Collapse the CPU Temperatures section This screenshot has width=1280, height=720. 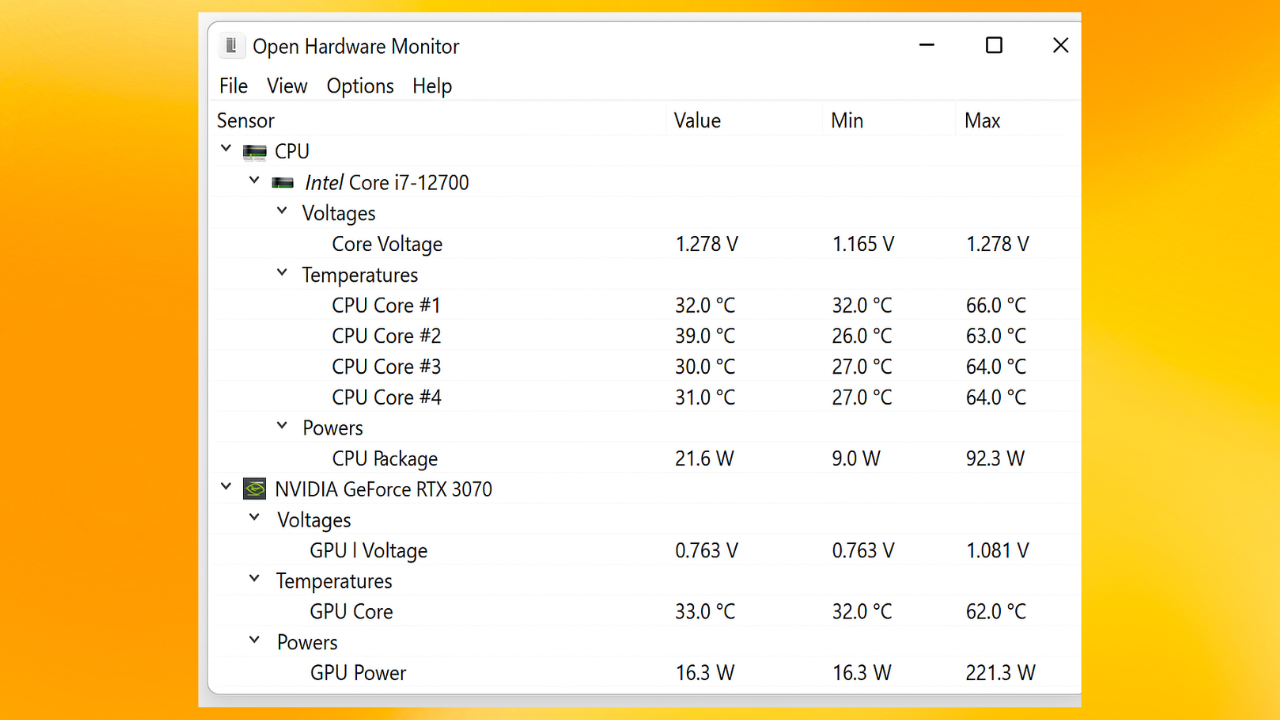(282, 273)
